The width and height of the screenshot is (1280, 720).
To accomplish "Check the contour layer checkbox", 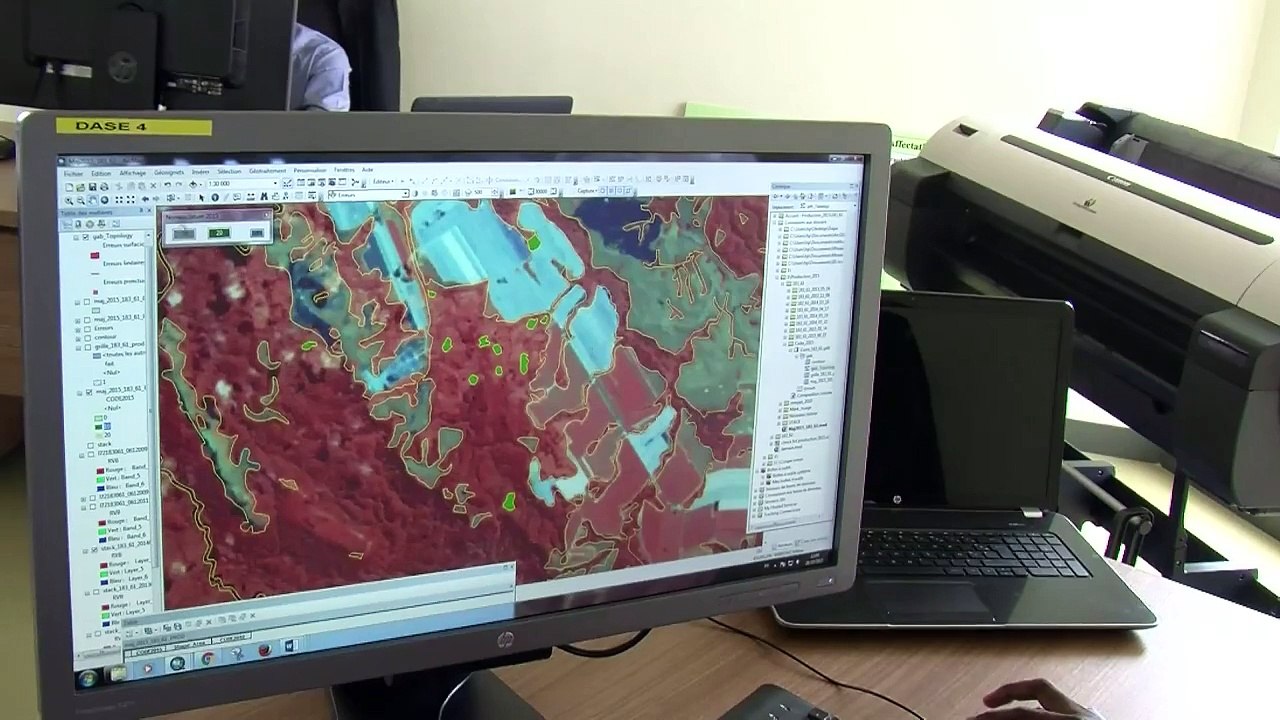I will pos(87,338).
